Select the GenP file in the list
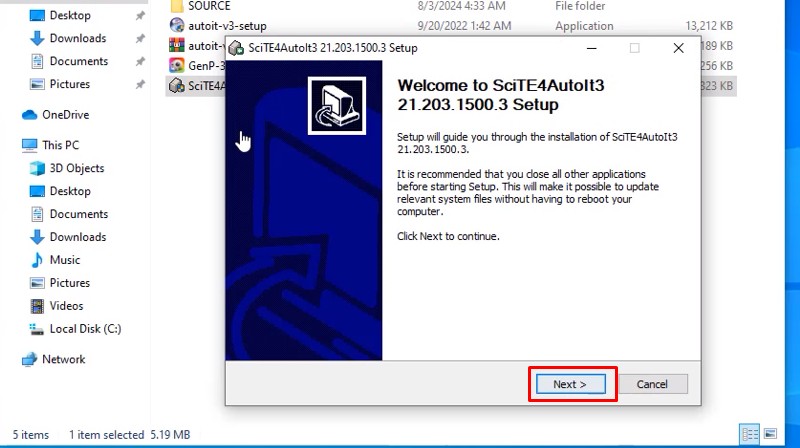800x448 pixels. pyautogui.click(x=200, y=65)
